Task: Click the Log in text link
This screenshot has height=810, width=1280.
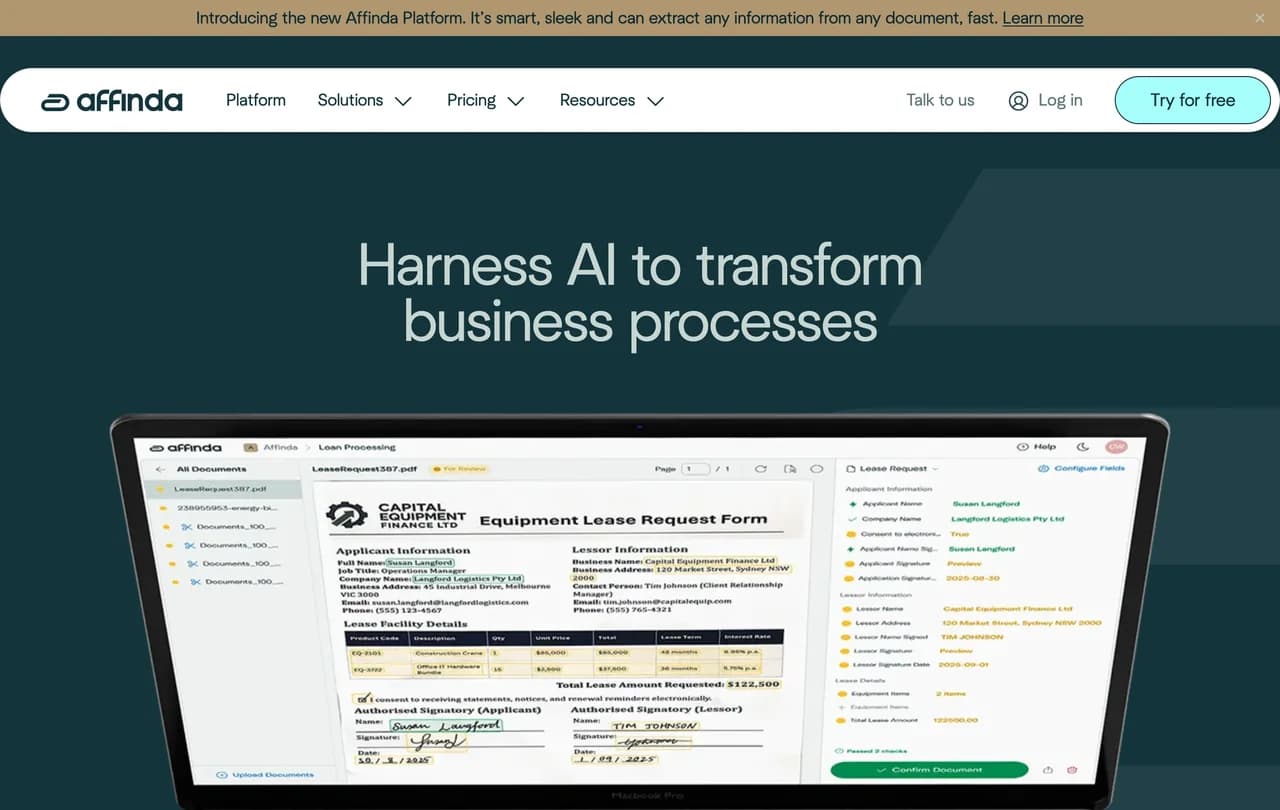Action: [x=1060, y=100]
